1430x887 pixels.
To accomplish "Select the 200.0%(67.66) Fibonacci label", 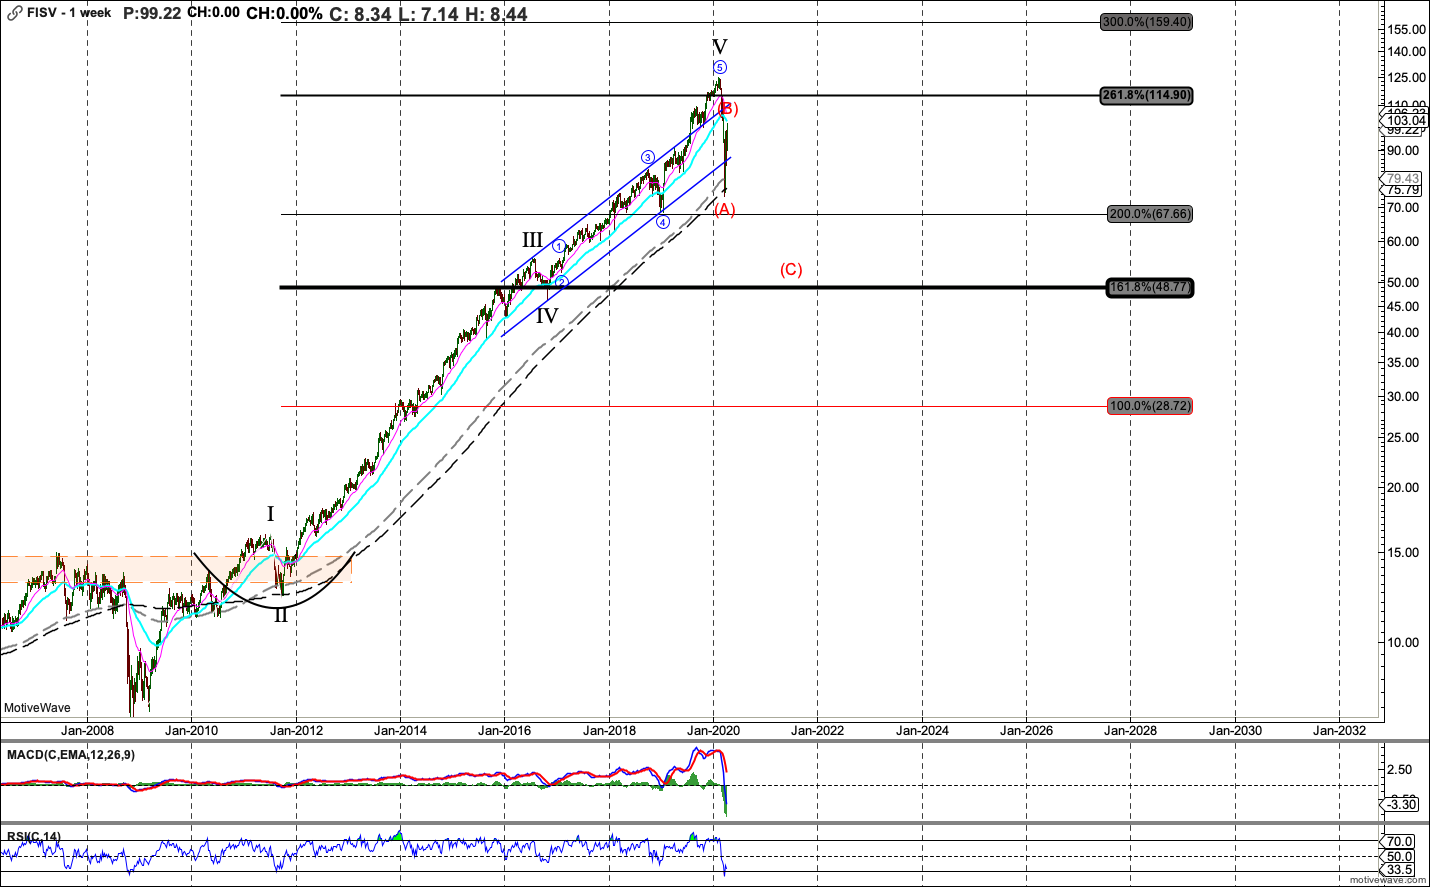I will (1149, 214).
